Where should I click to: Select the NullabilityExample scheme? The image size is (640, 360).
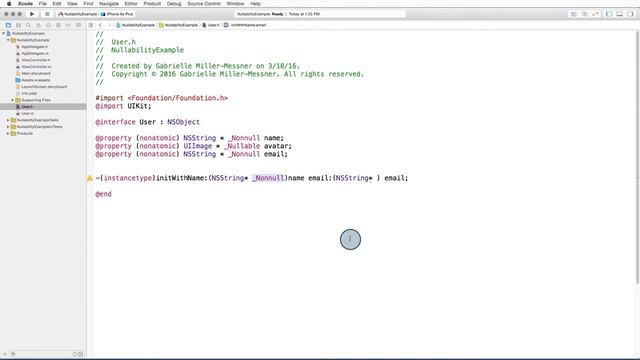pyautogui.click(x=78, y=14)
